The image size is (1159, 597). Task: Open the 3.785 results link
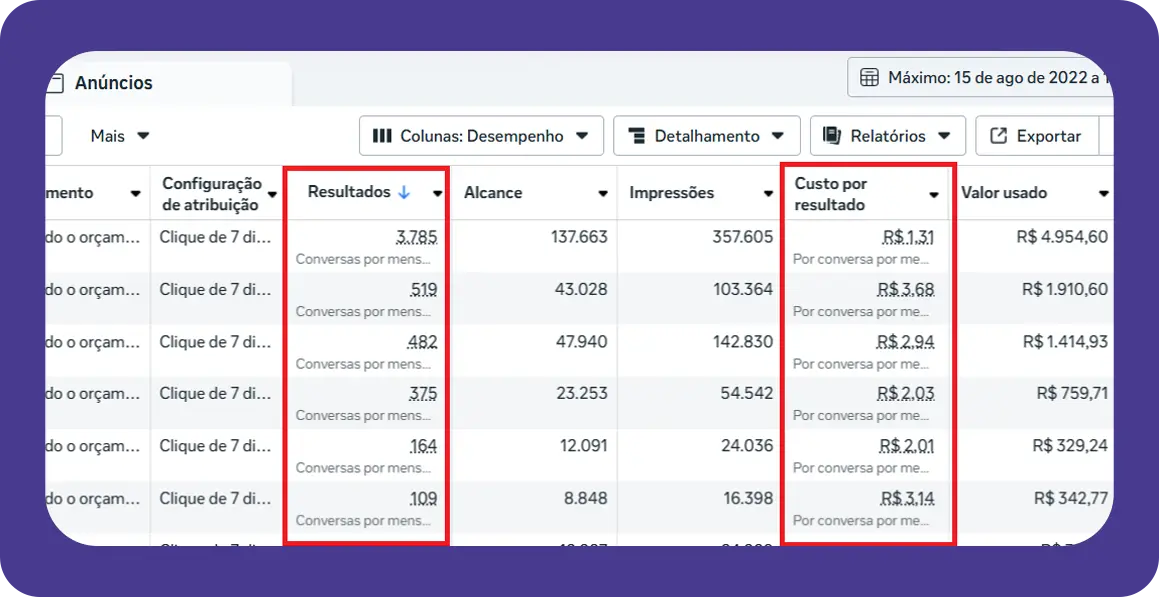(417, 237)
